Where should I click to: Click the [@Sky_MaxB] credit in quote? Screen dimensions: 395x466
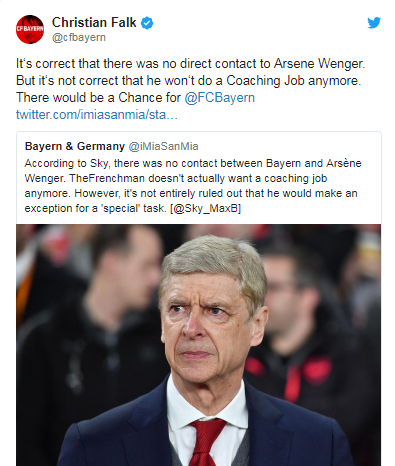(x=205, y=208)
